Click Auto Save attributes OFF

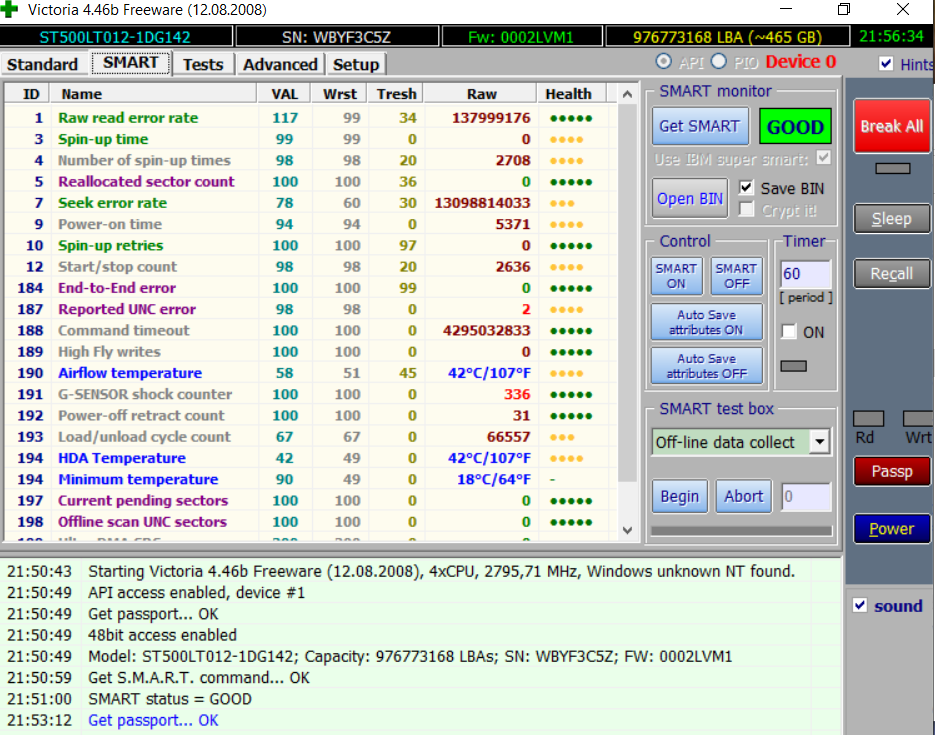(x=707, y=366)
